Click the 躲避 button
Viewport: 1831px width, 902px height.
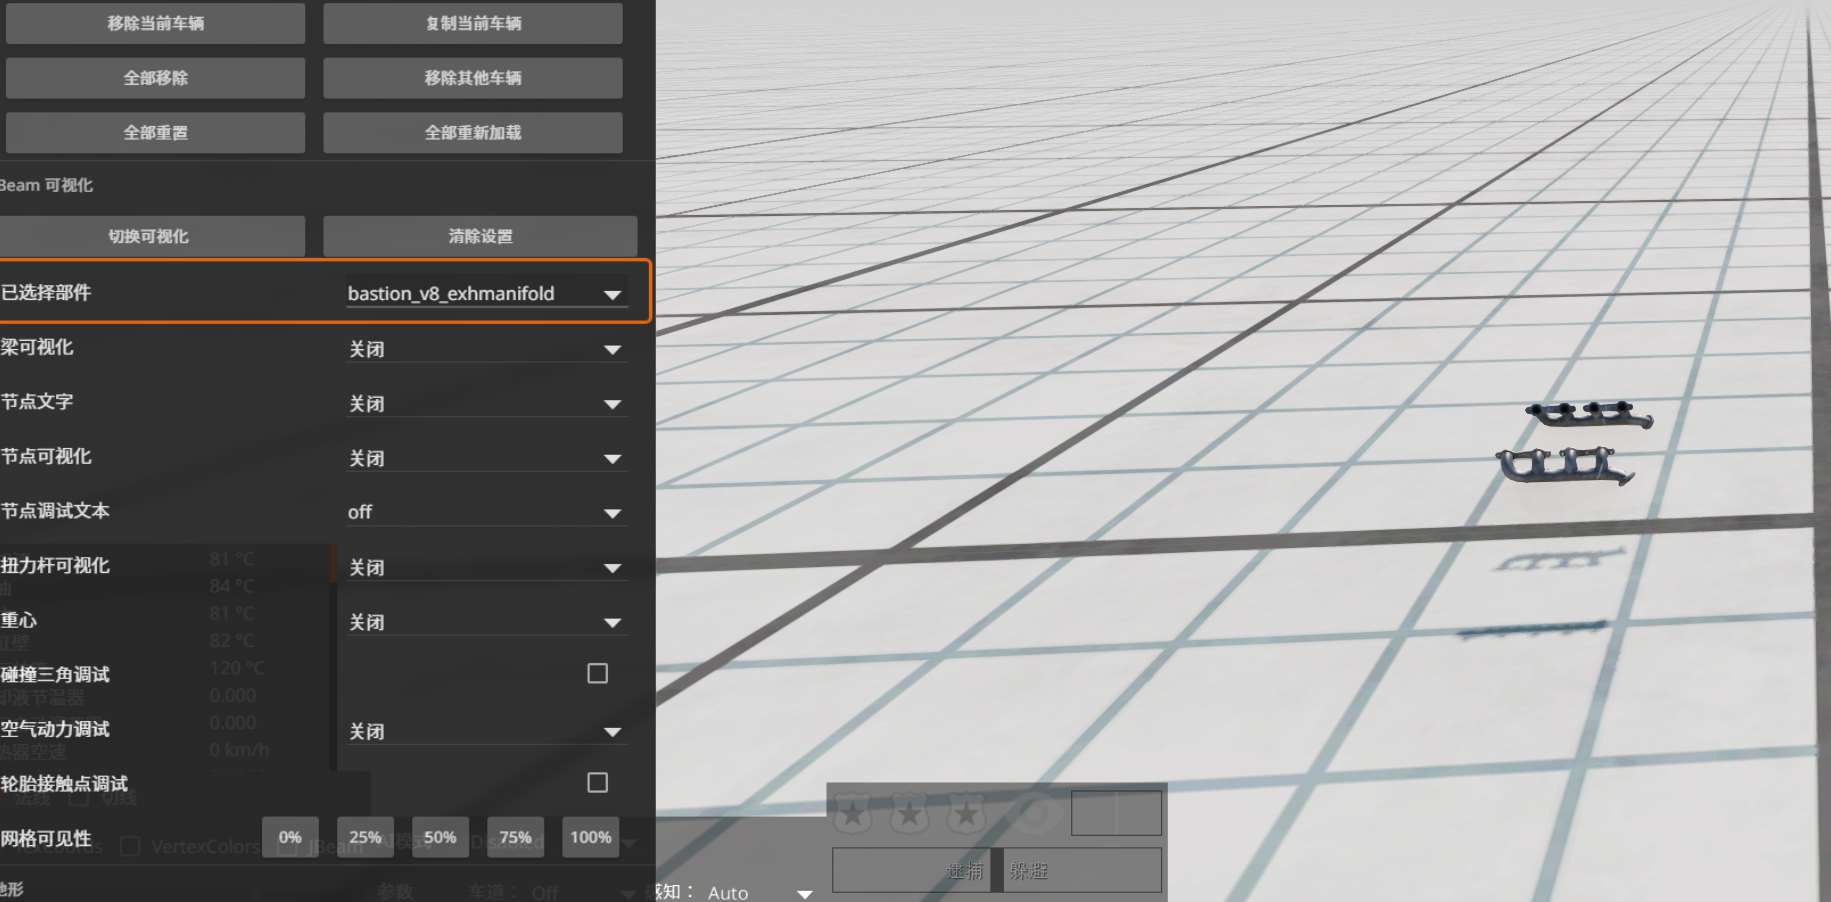tap(1082, 870)
